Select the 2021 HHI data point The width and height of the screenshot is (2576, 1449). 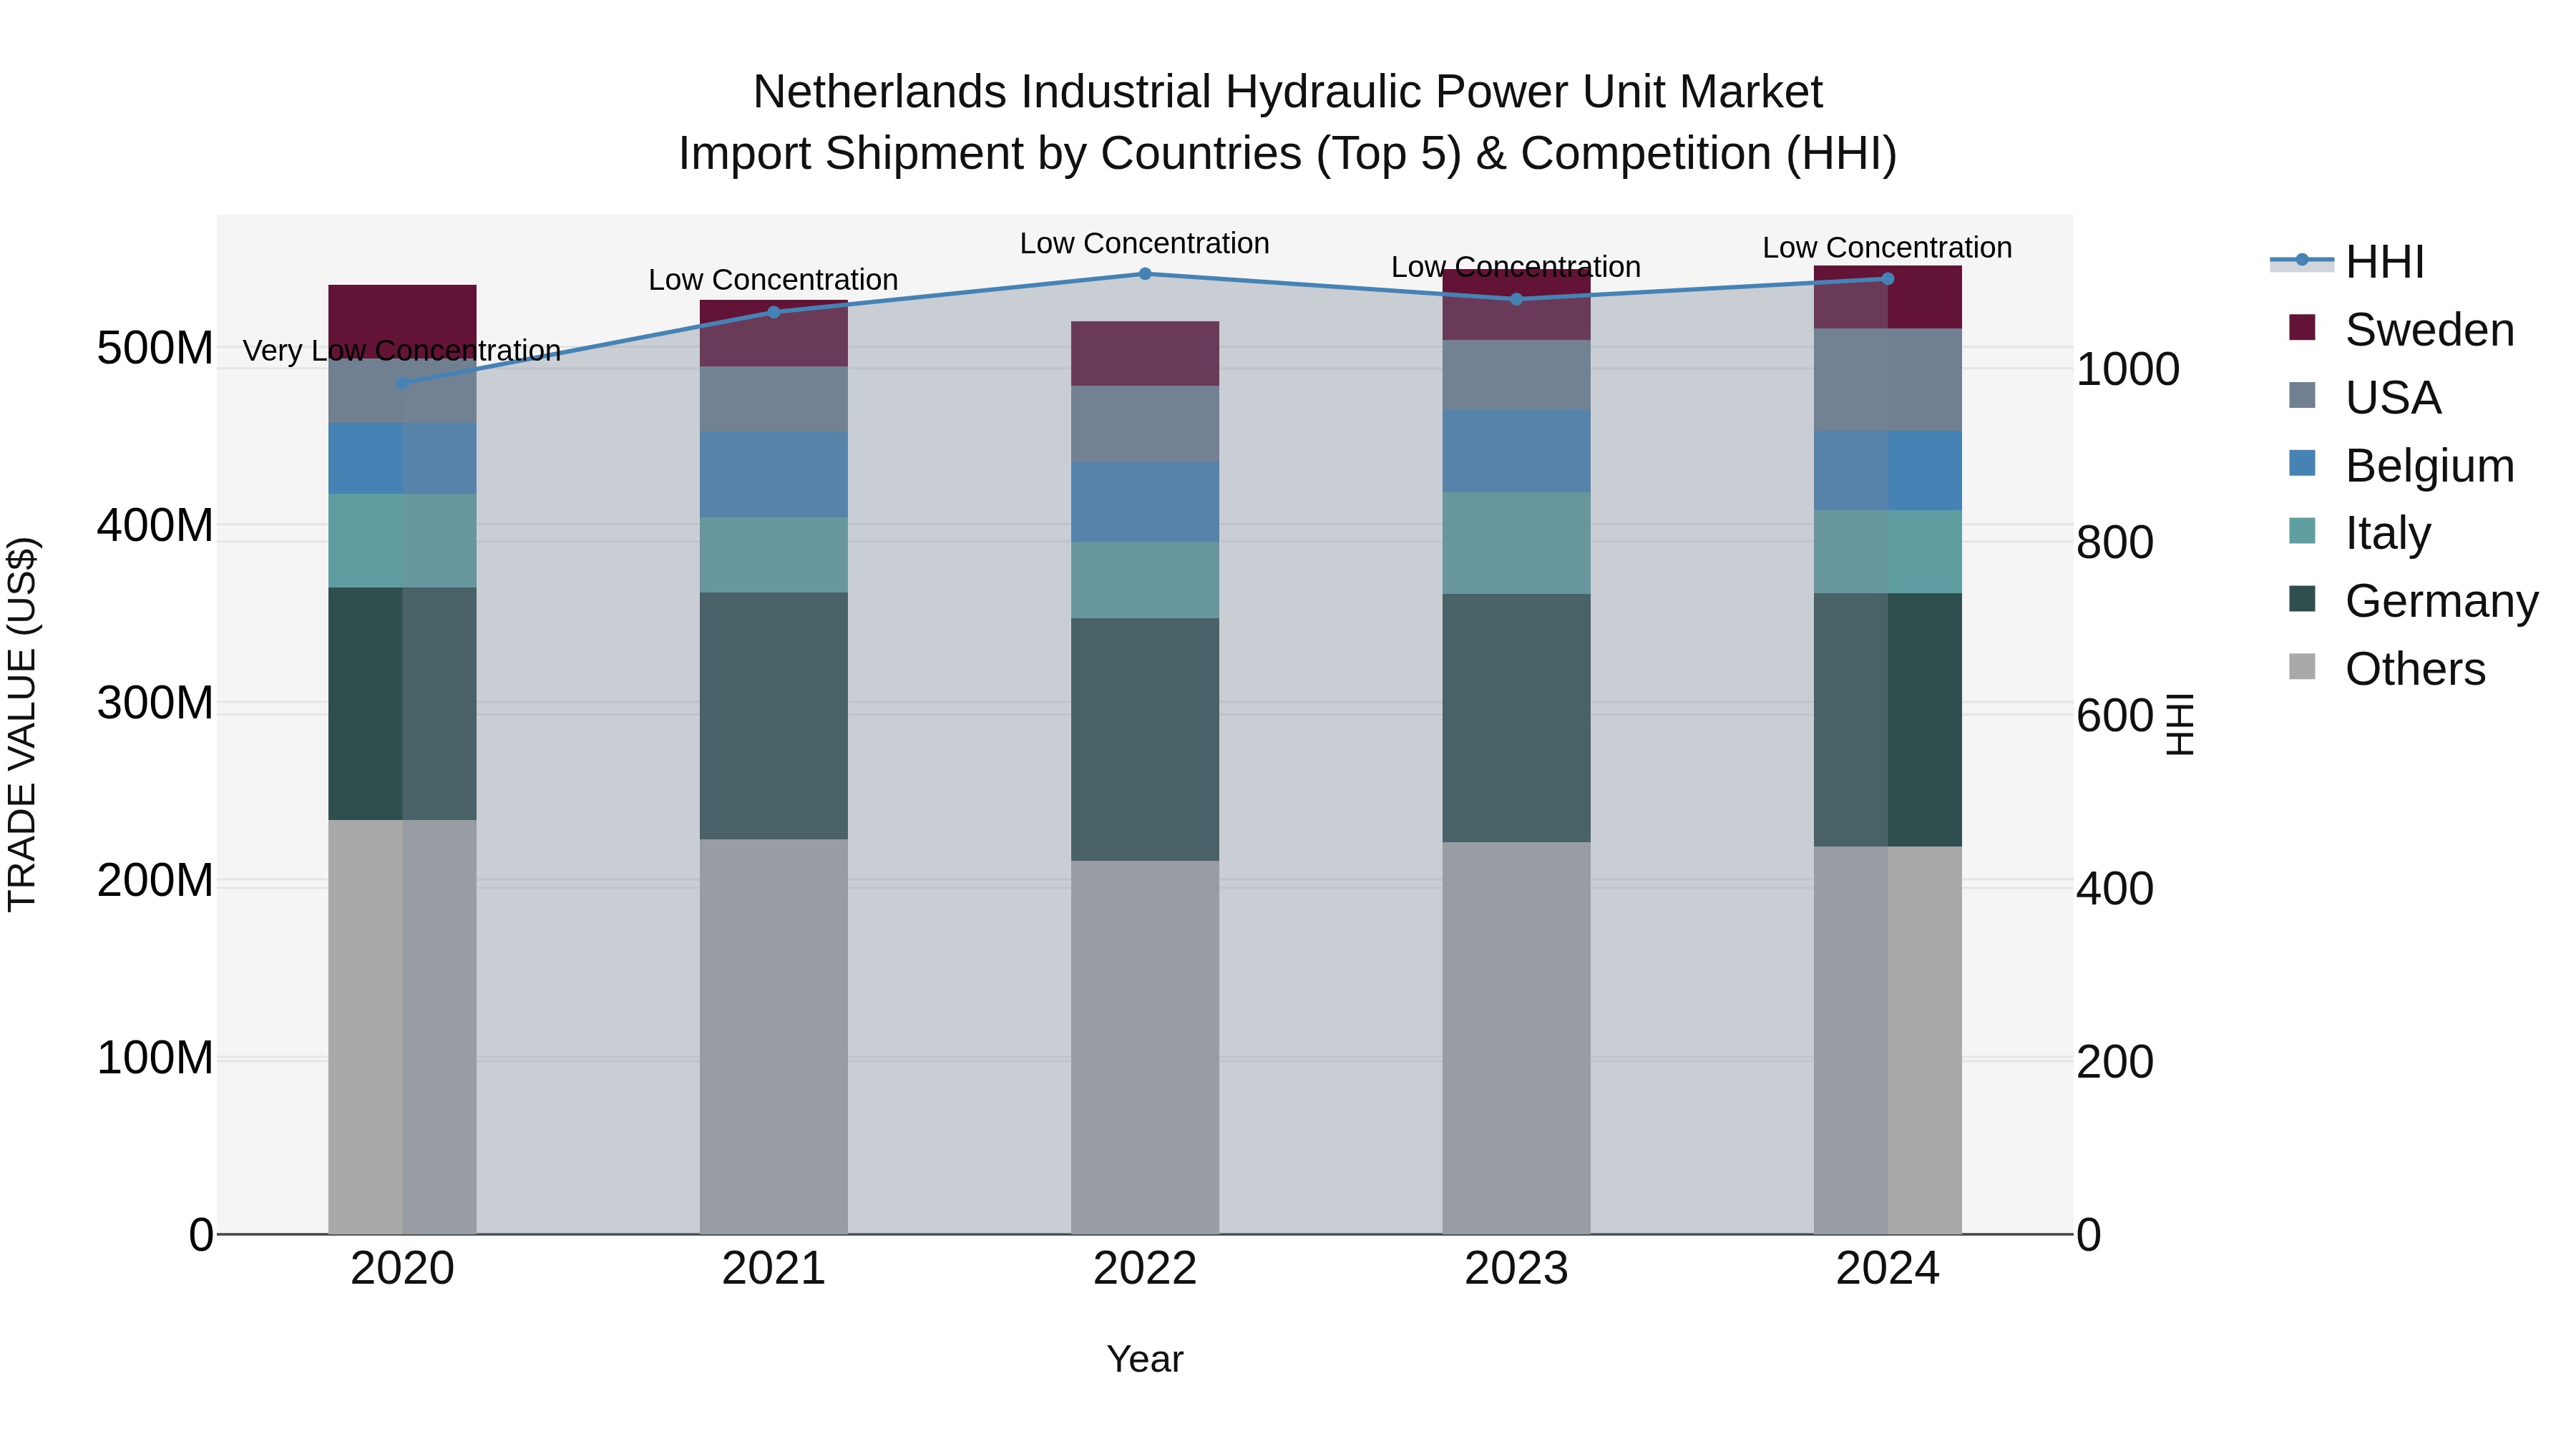(x=774, y=312)
